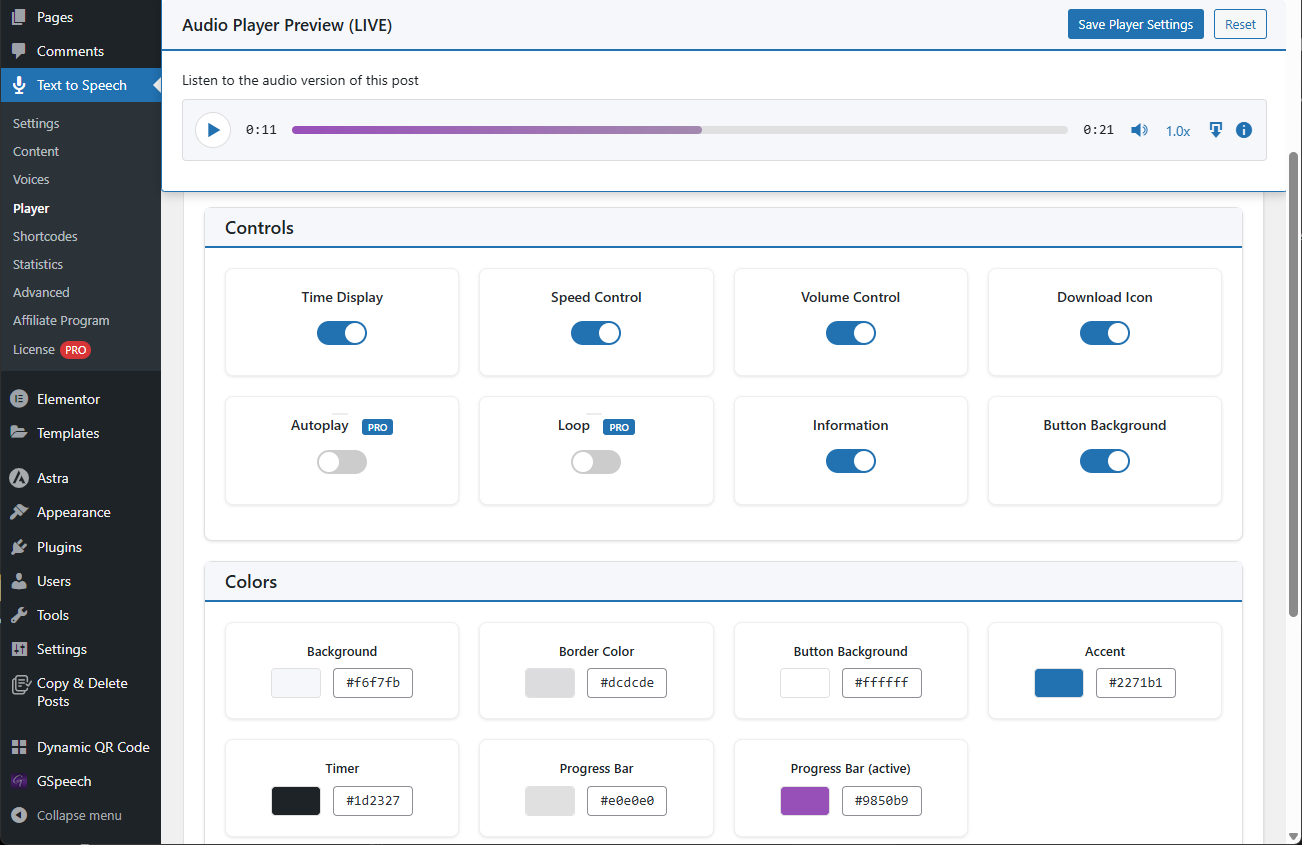This screenshot has height=846, width=1302.
Task: Click the PRO badge next to Loop
Action: [x=619, y=427]
